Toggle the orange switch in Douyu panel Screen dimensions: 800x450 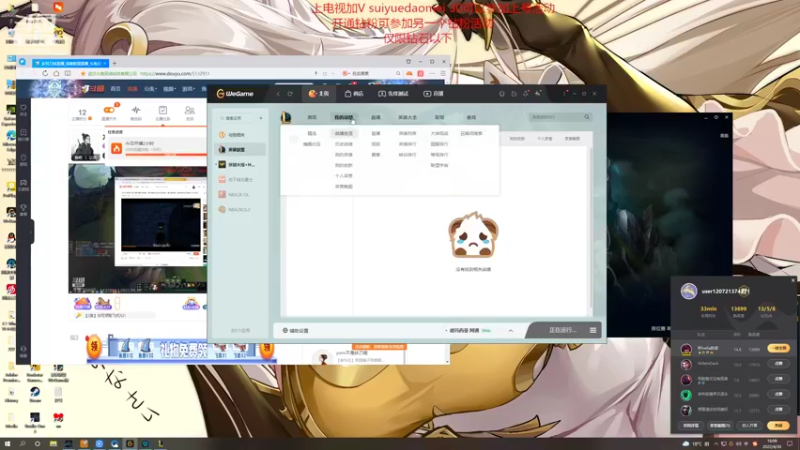click(x=109, y=110)
